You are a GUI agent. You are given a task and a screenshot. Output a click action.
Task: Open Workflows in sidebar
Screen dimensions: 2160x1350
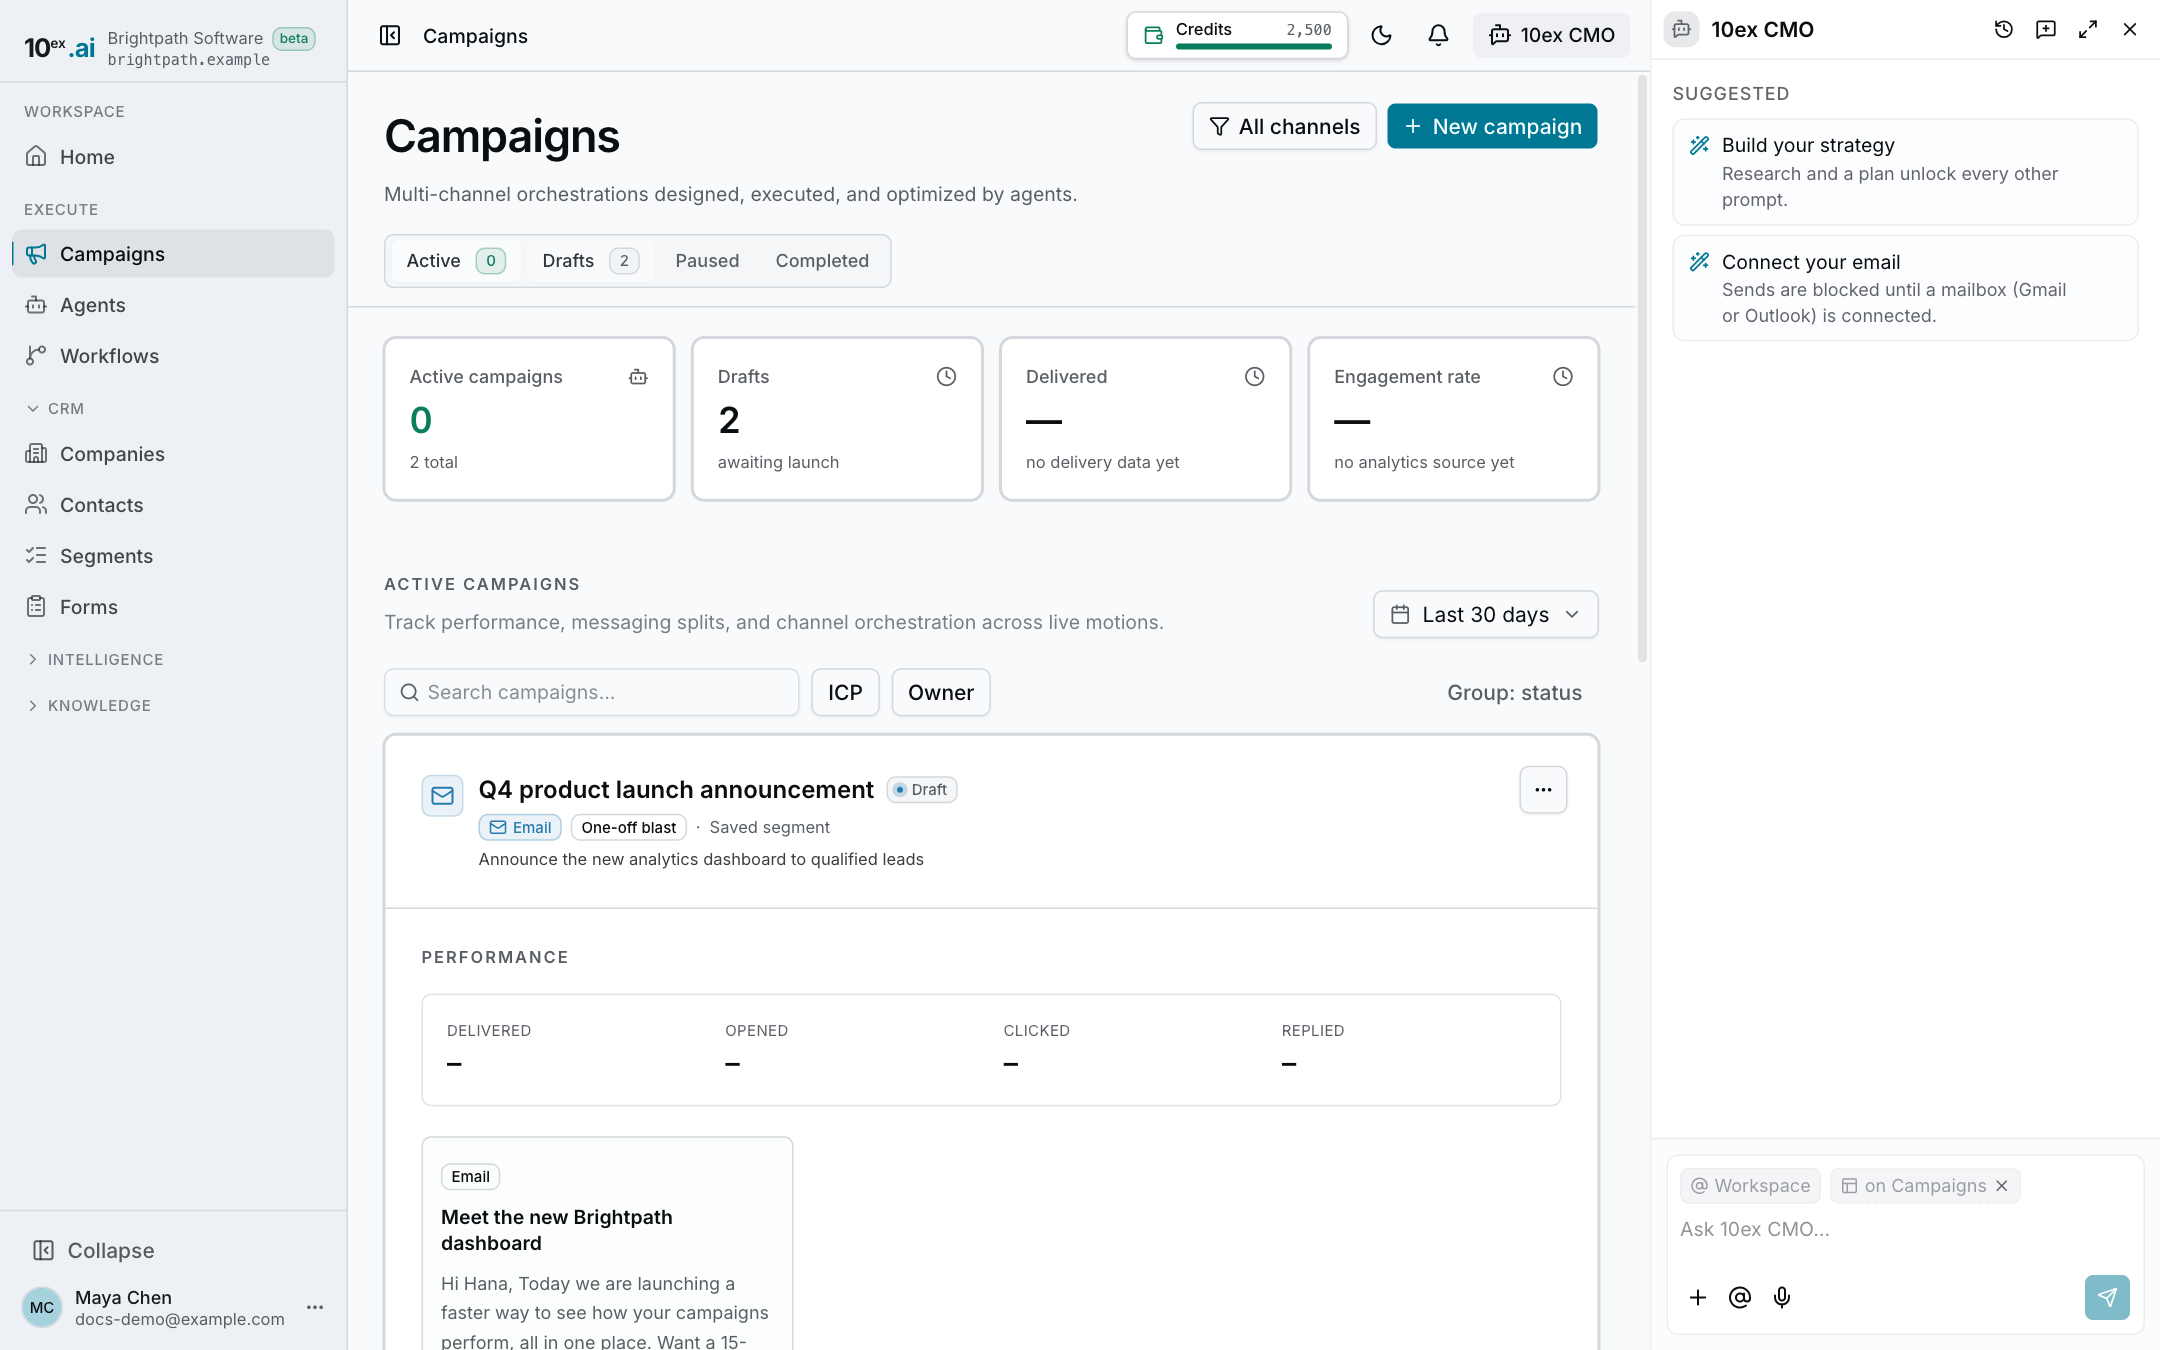point(173,356)
